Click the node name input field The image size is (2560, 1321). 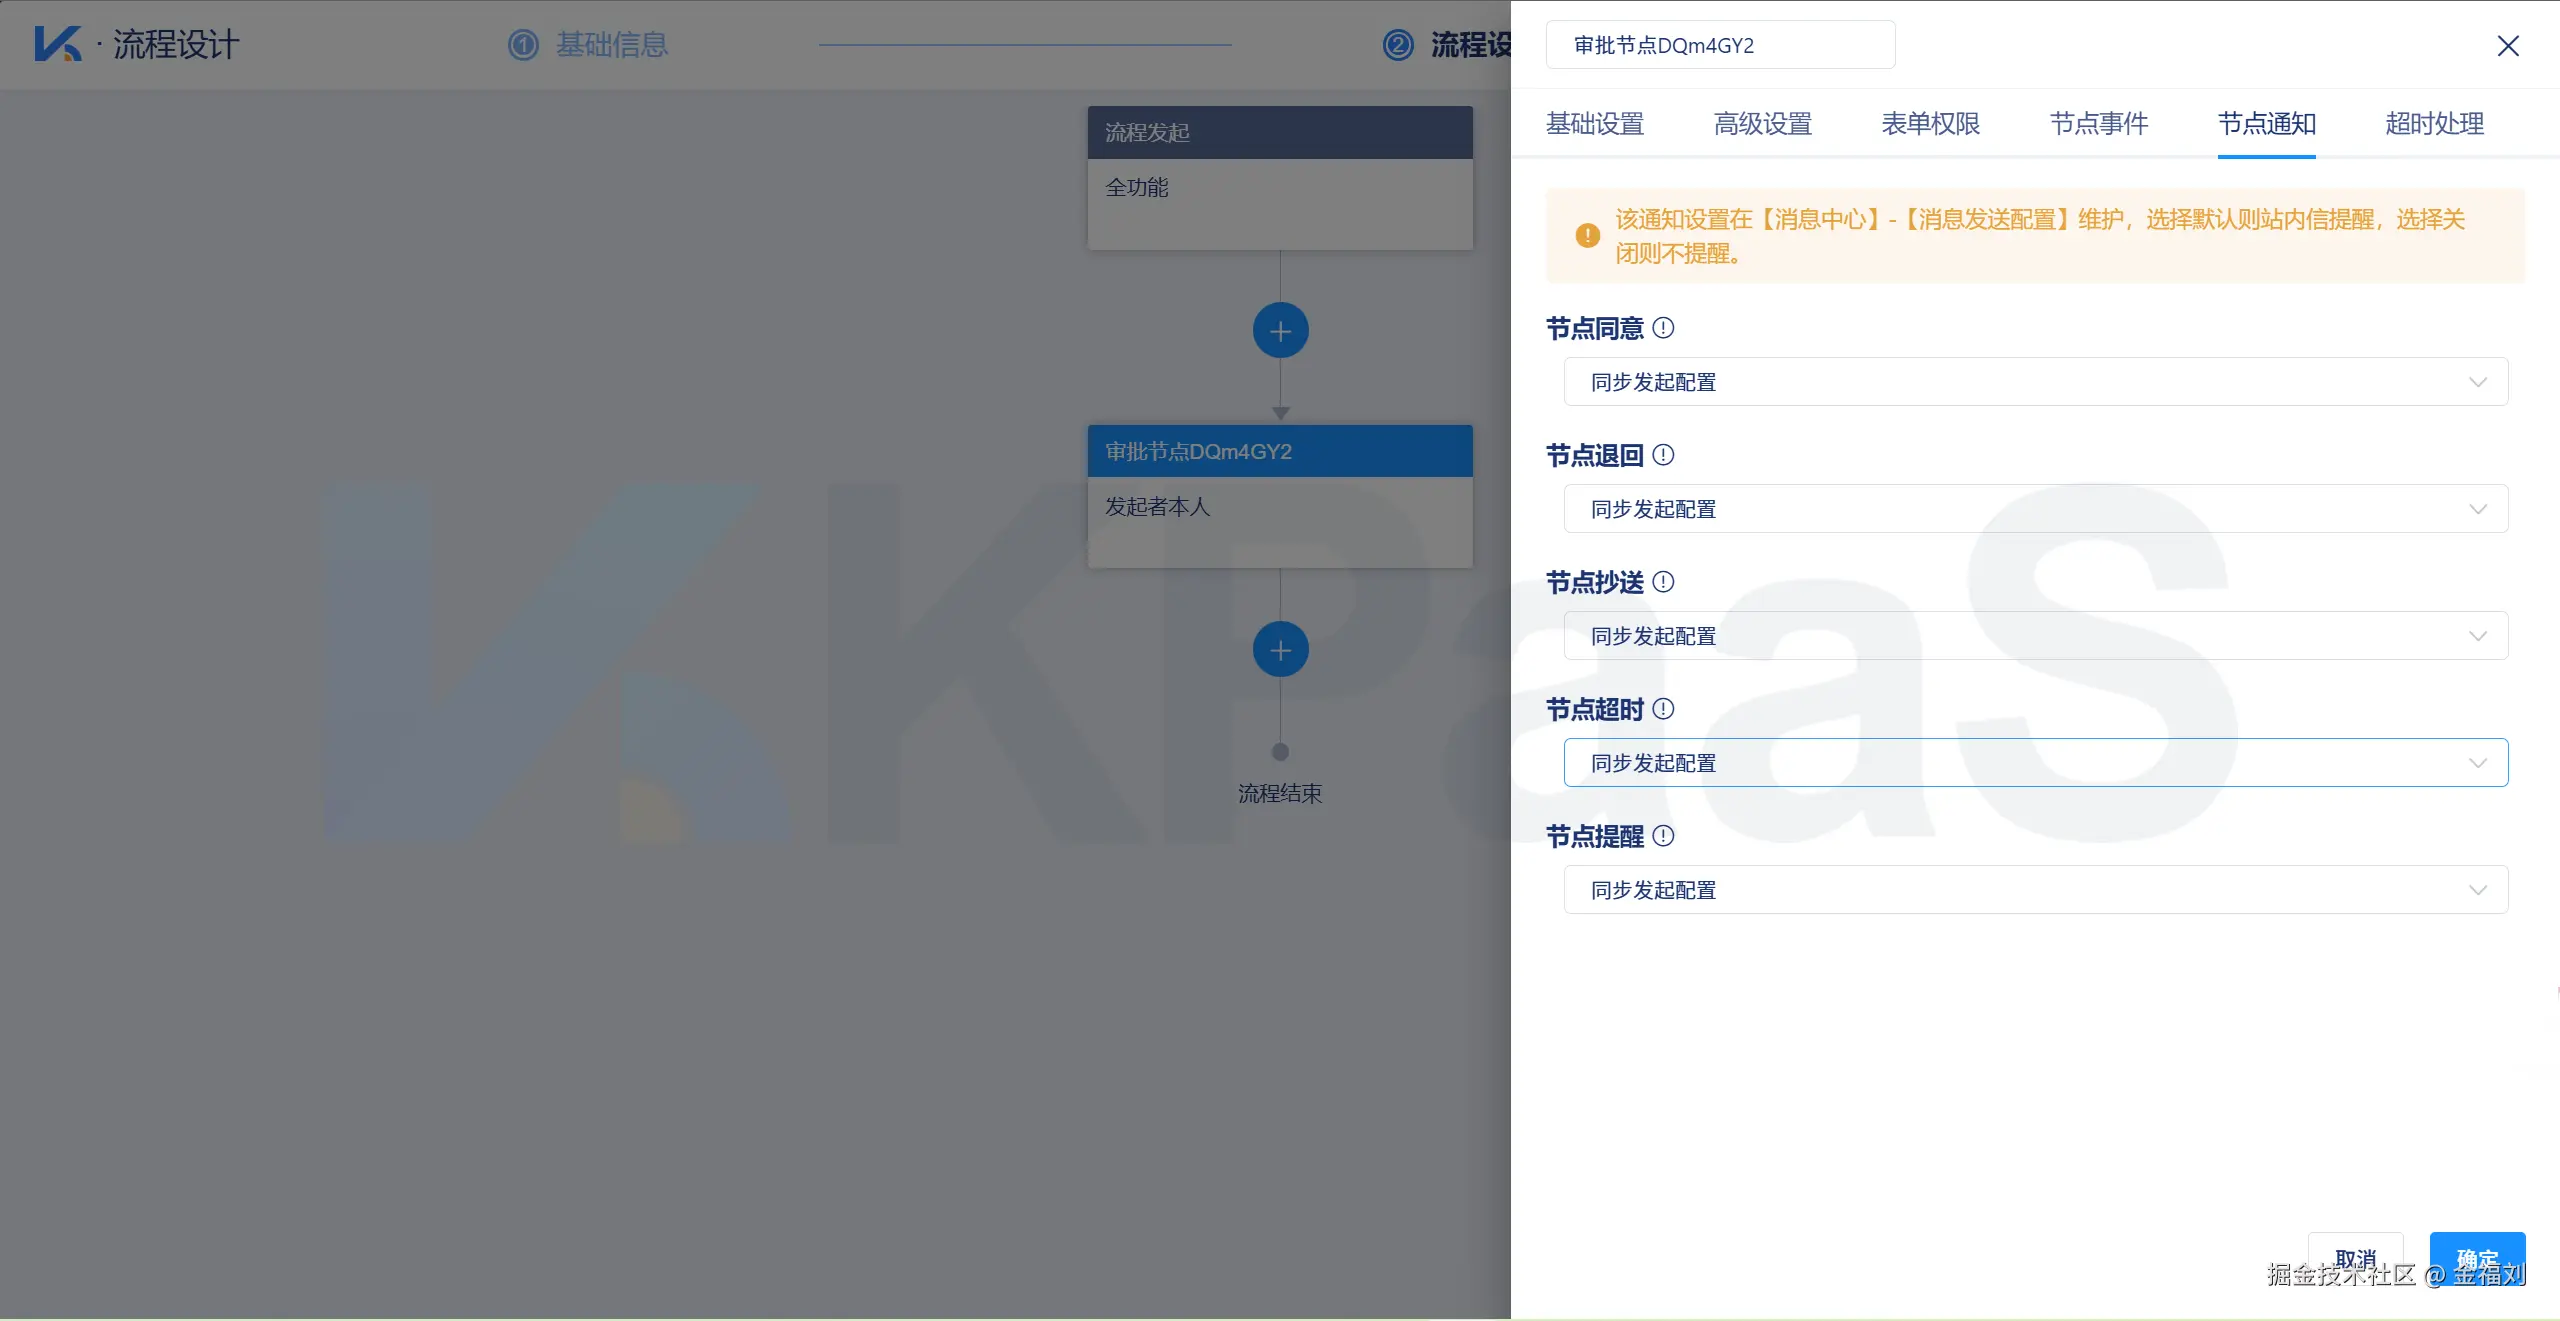(x=1720, y=46)
